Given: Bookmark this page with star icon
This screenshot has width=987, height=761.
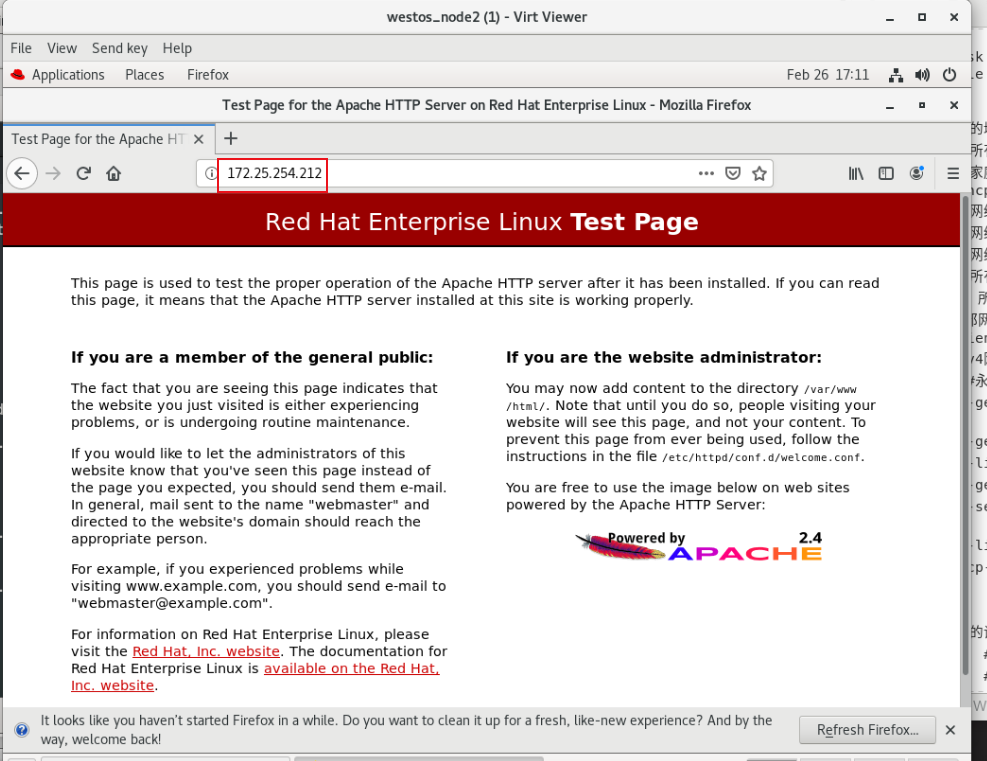Looking at the screenshot, I should [x=759, y=173].
